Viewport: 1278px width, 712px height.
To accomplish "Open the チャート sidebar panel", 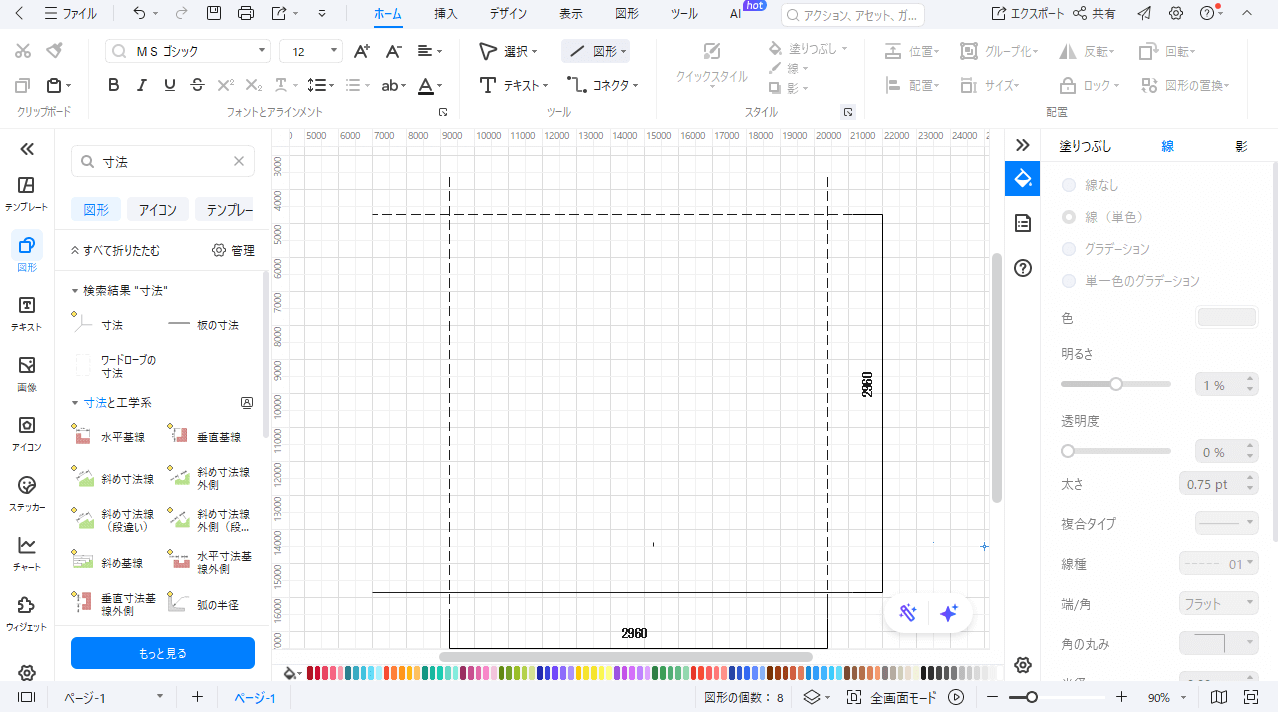I will [27, 553].
